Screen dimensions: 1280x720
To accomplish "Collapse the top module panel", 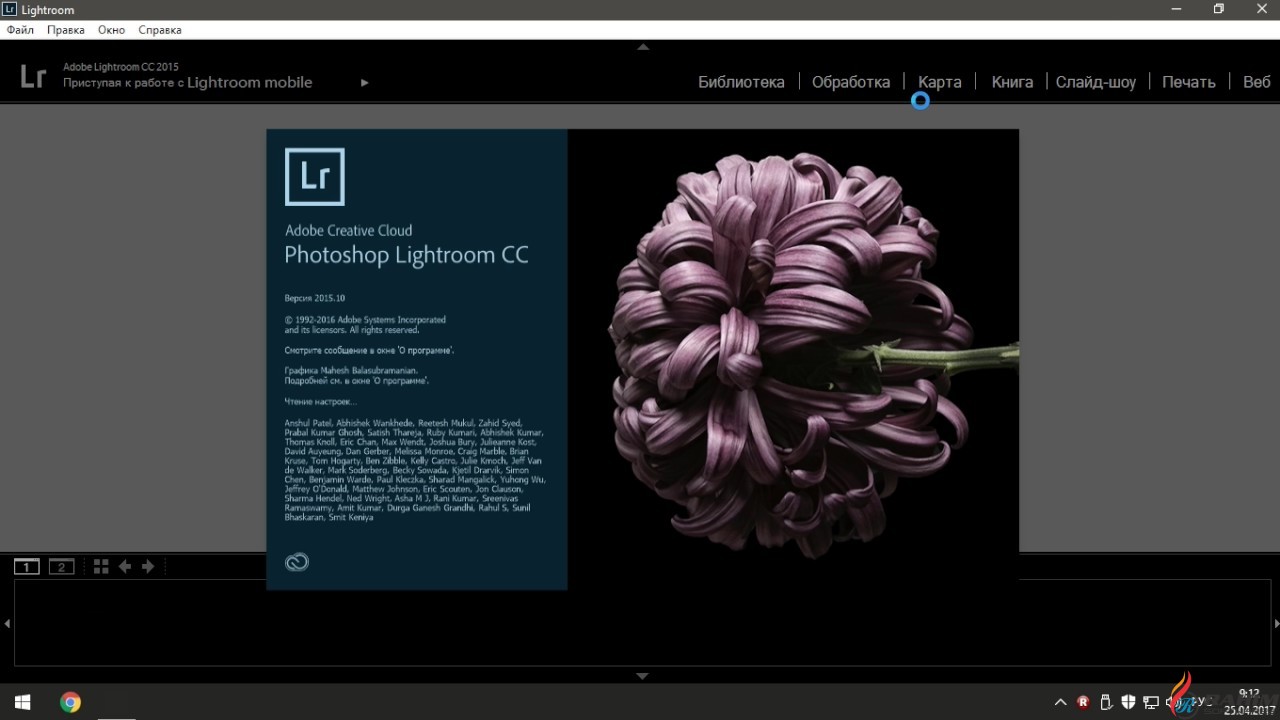I will pyautogui.click(x=641, y=46).
